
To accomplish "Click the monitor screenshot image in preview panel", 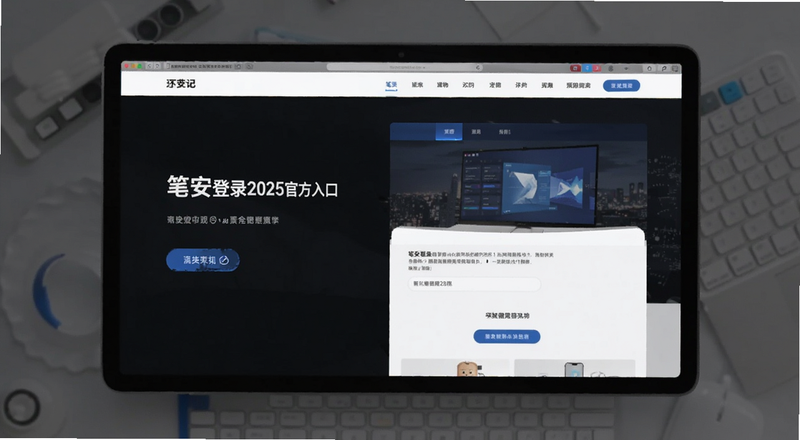I will [x=529, y=186].
